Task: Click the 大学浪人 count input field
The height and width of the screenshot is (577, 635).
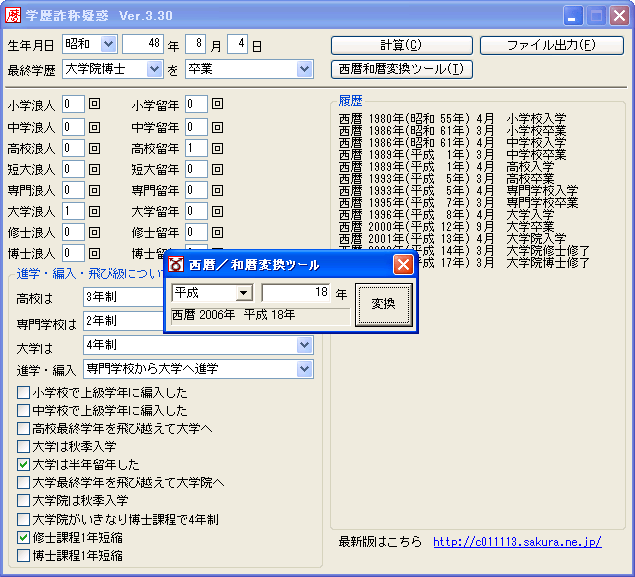Action: coord(73,211)
